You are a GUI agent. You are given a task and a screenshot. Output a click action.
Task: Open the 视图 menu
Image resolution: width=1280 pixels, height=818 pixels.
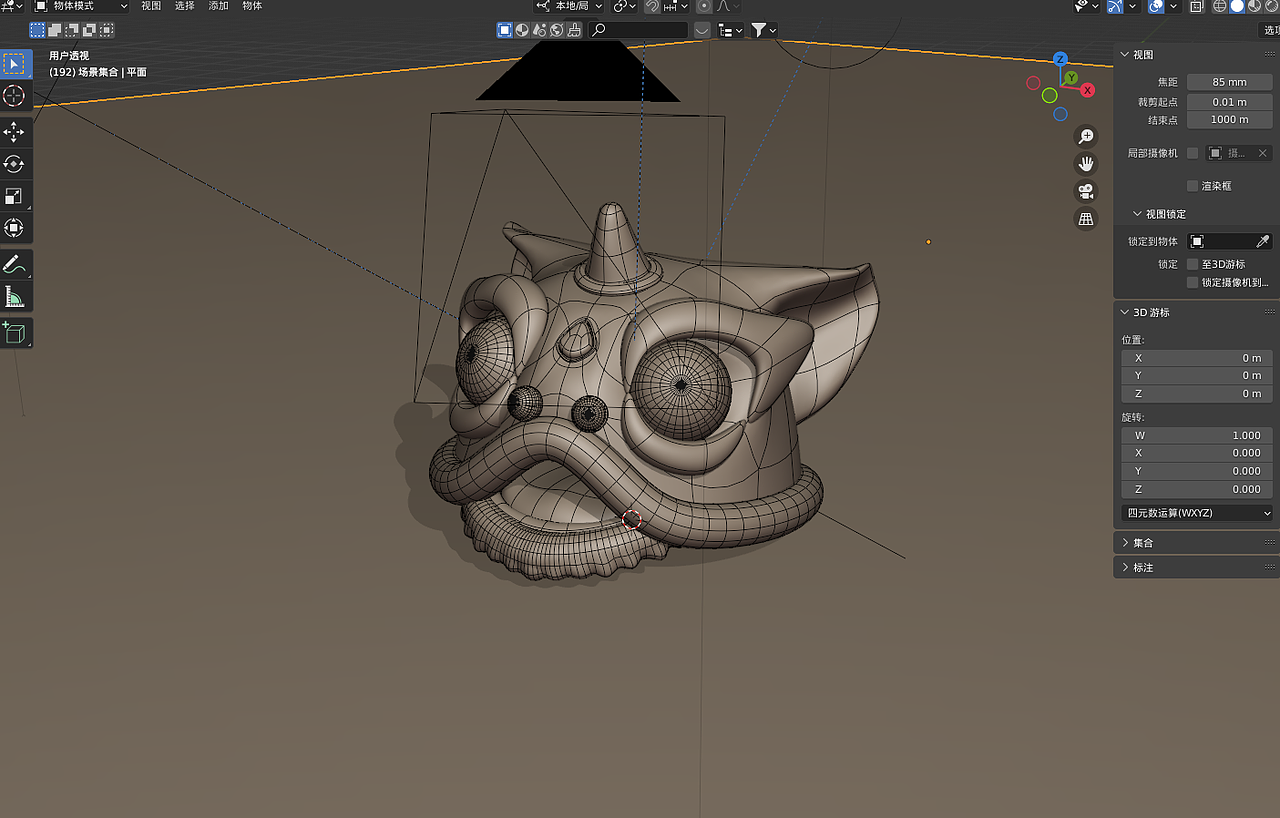click(x=151, y=6)
